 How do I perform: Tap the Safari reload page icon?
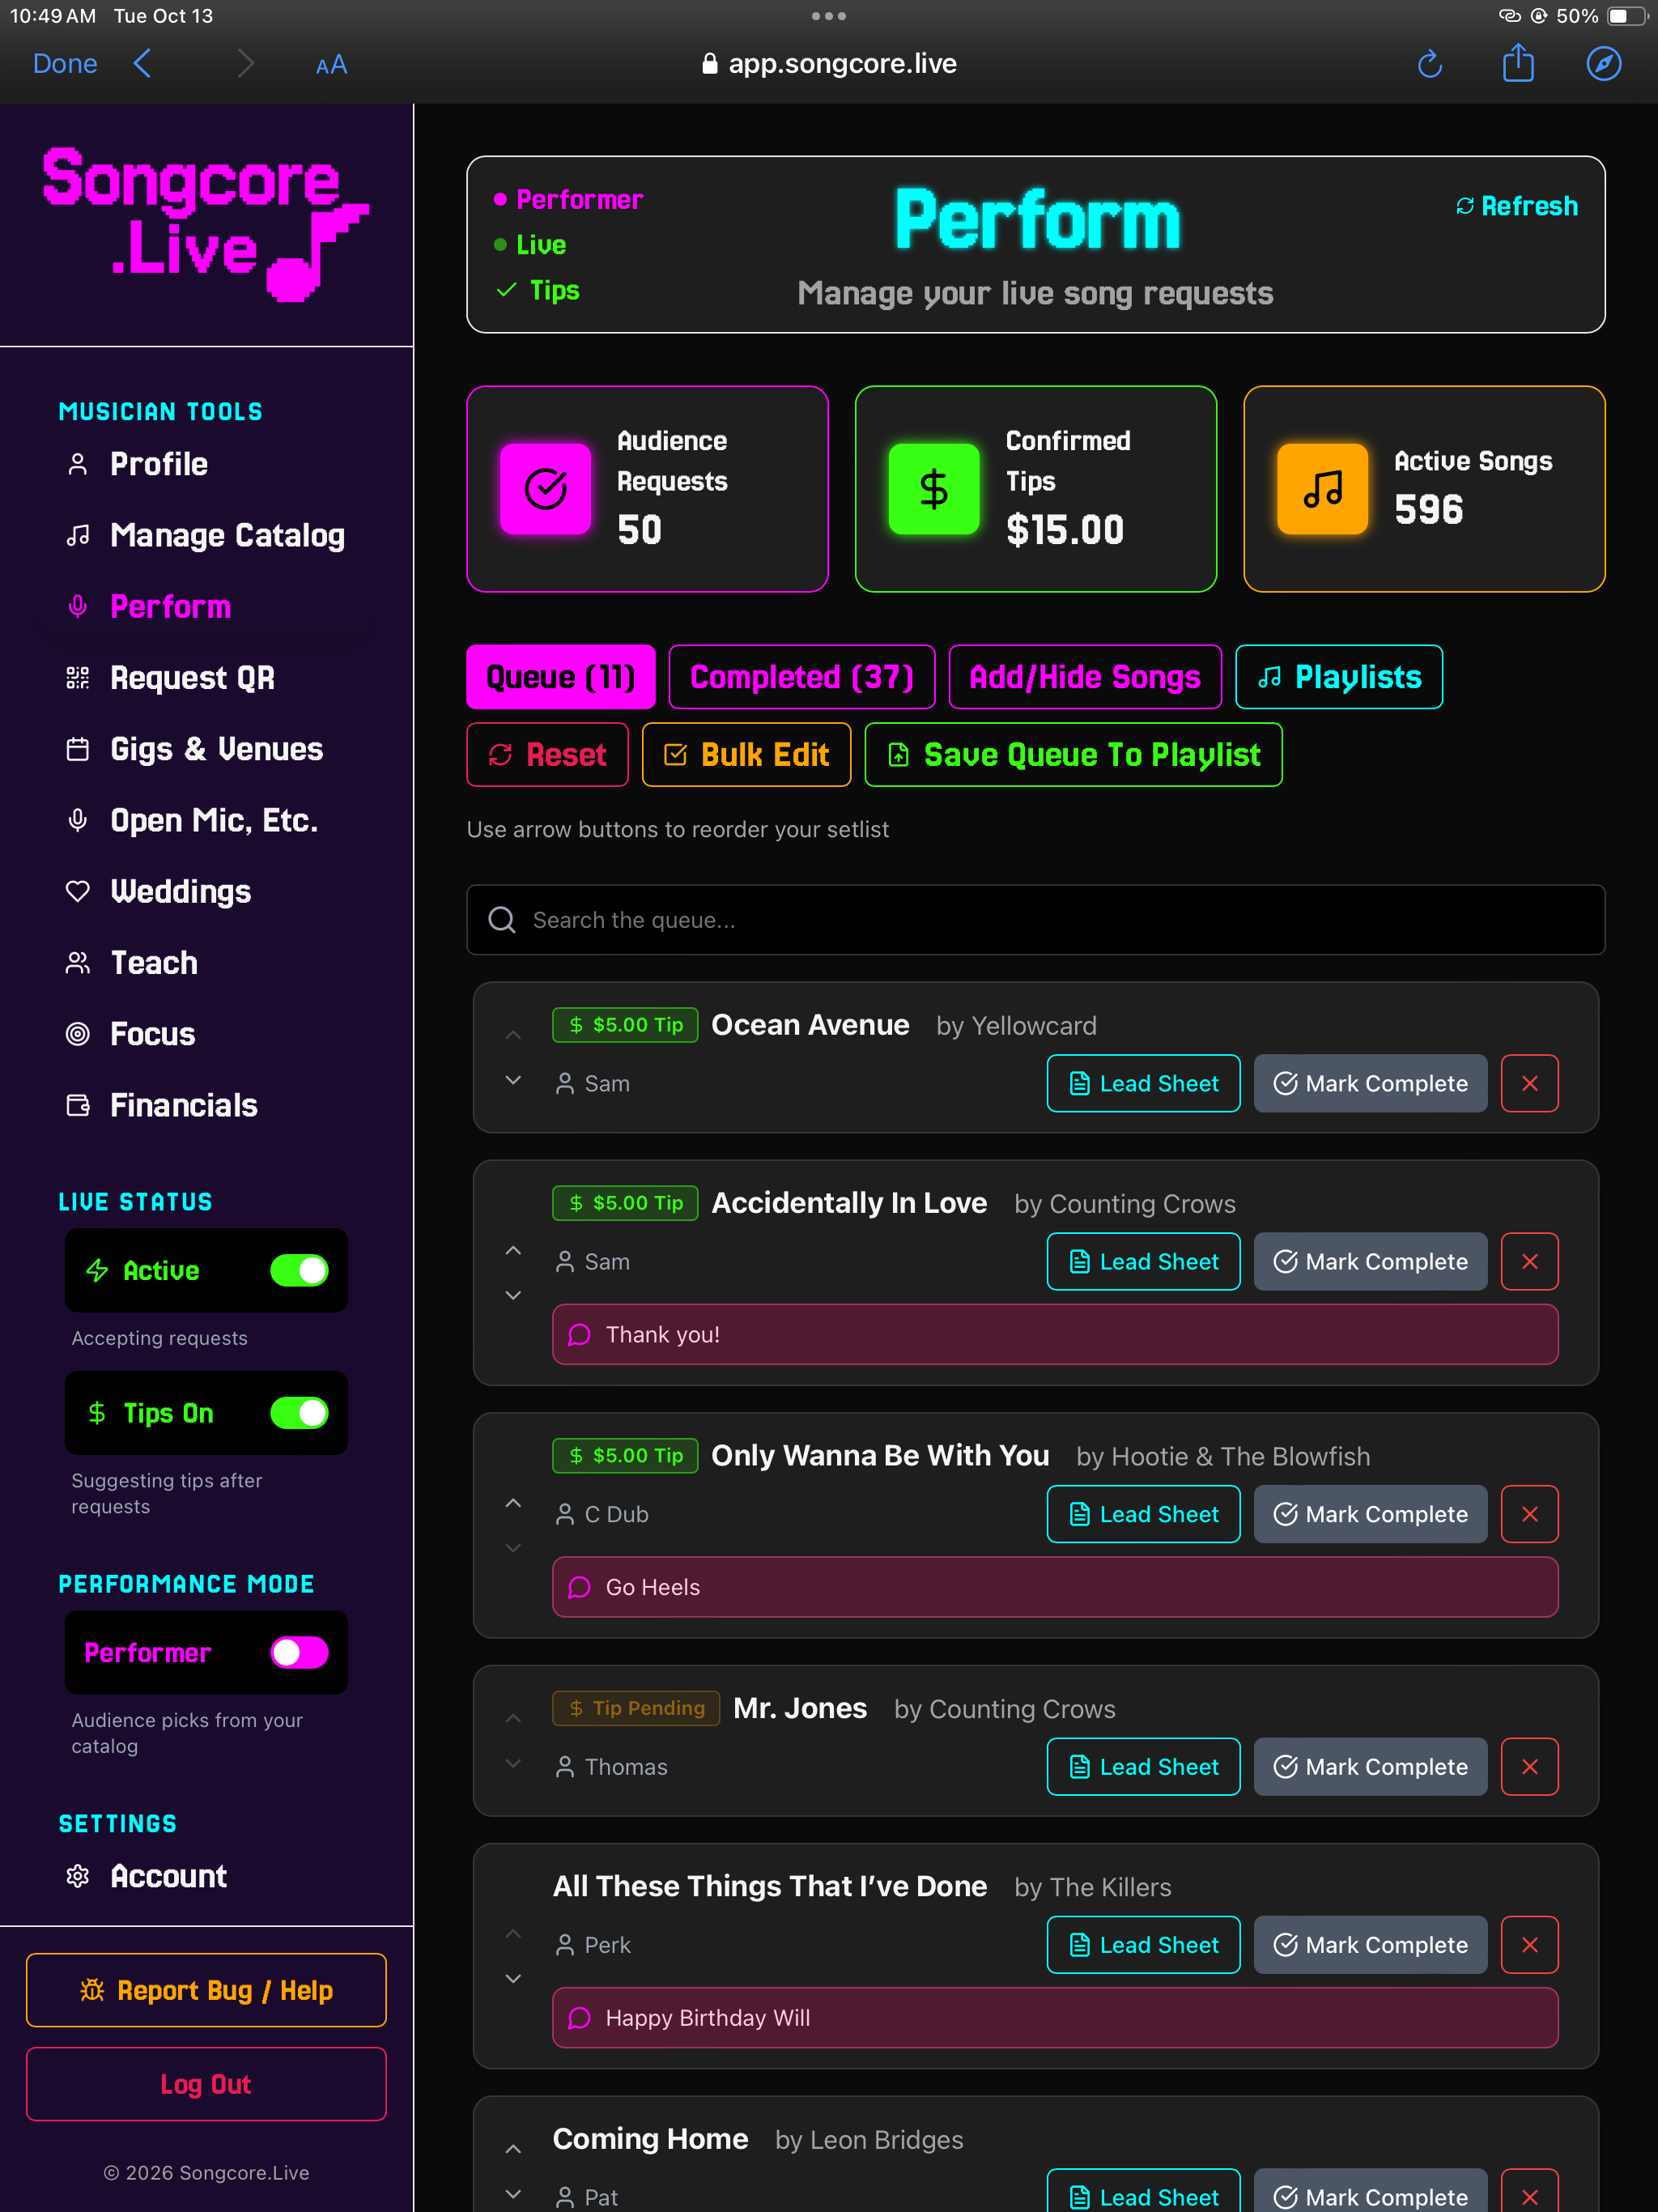tap(1430, 64)
